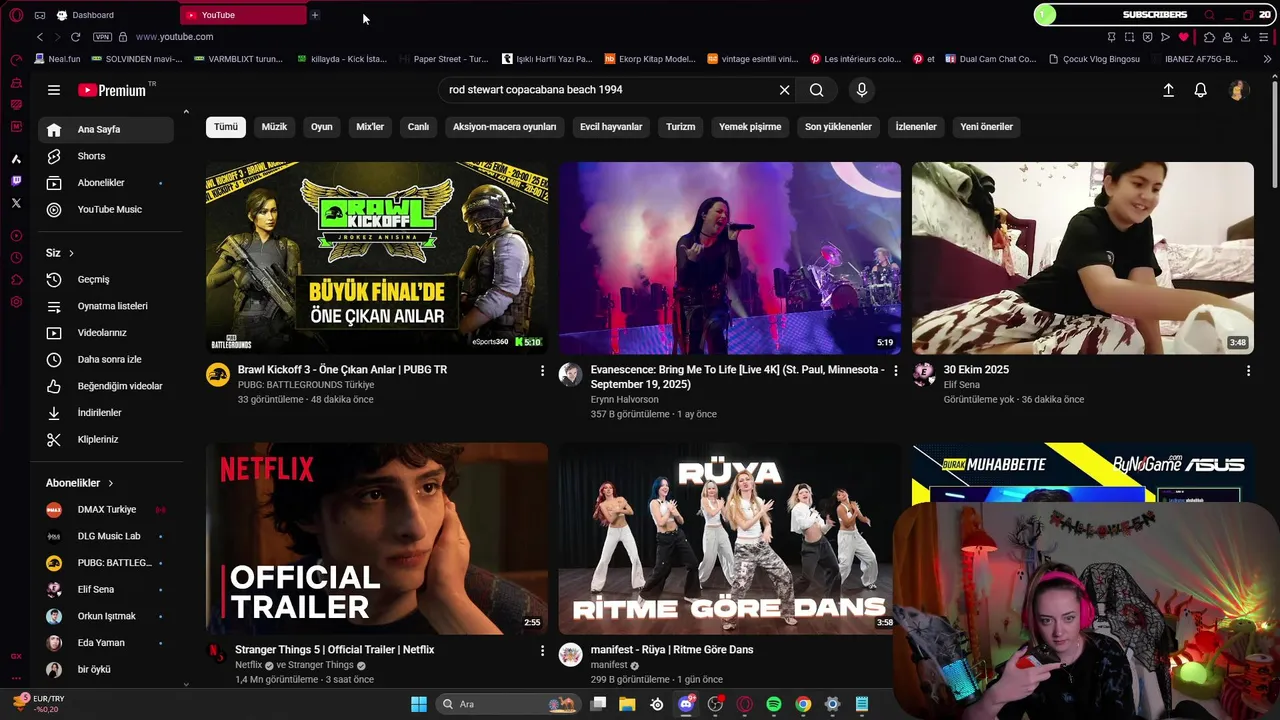Select the Yeni öneriler chip
This screenshot has height=720, width=1280.
tap(987, 127)
